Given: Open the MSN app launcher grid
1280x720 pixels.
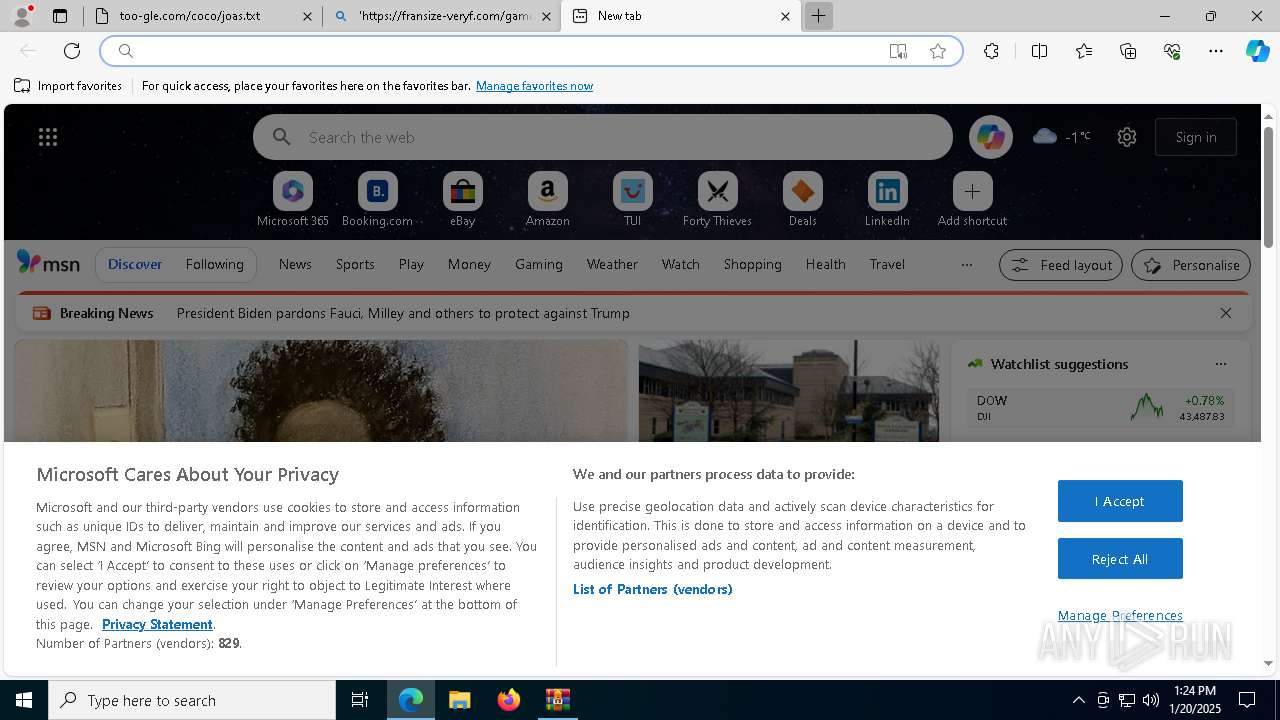Looking at the screenshot, I should pos(48,137).
